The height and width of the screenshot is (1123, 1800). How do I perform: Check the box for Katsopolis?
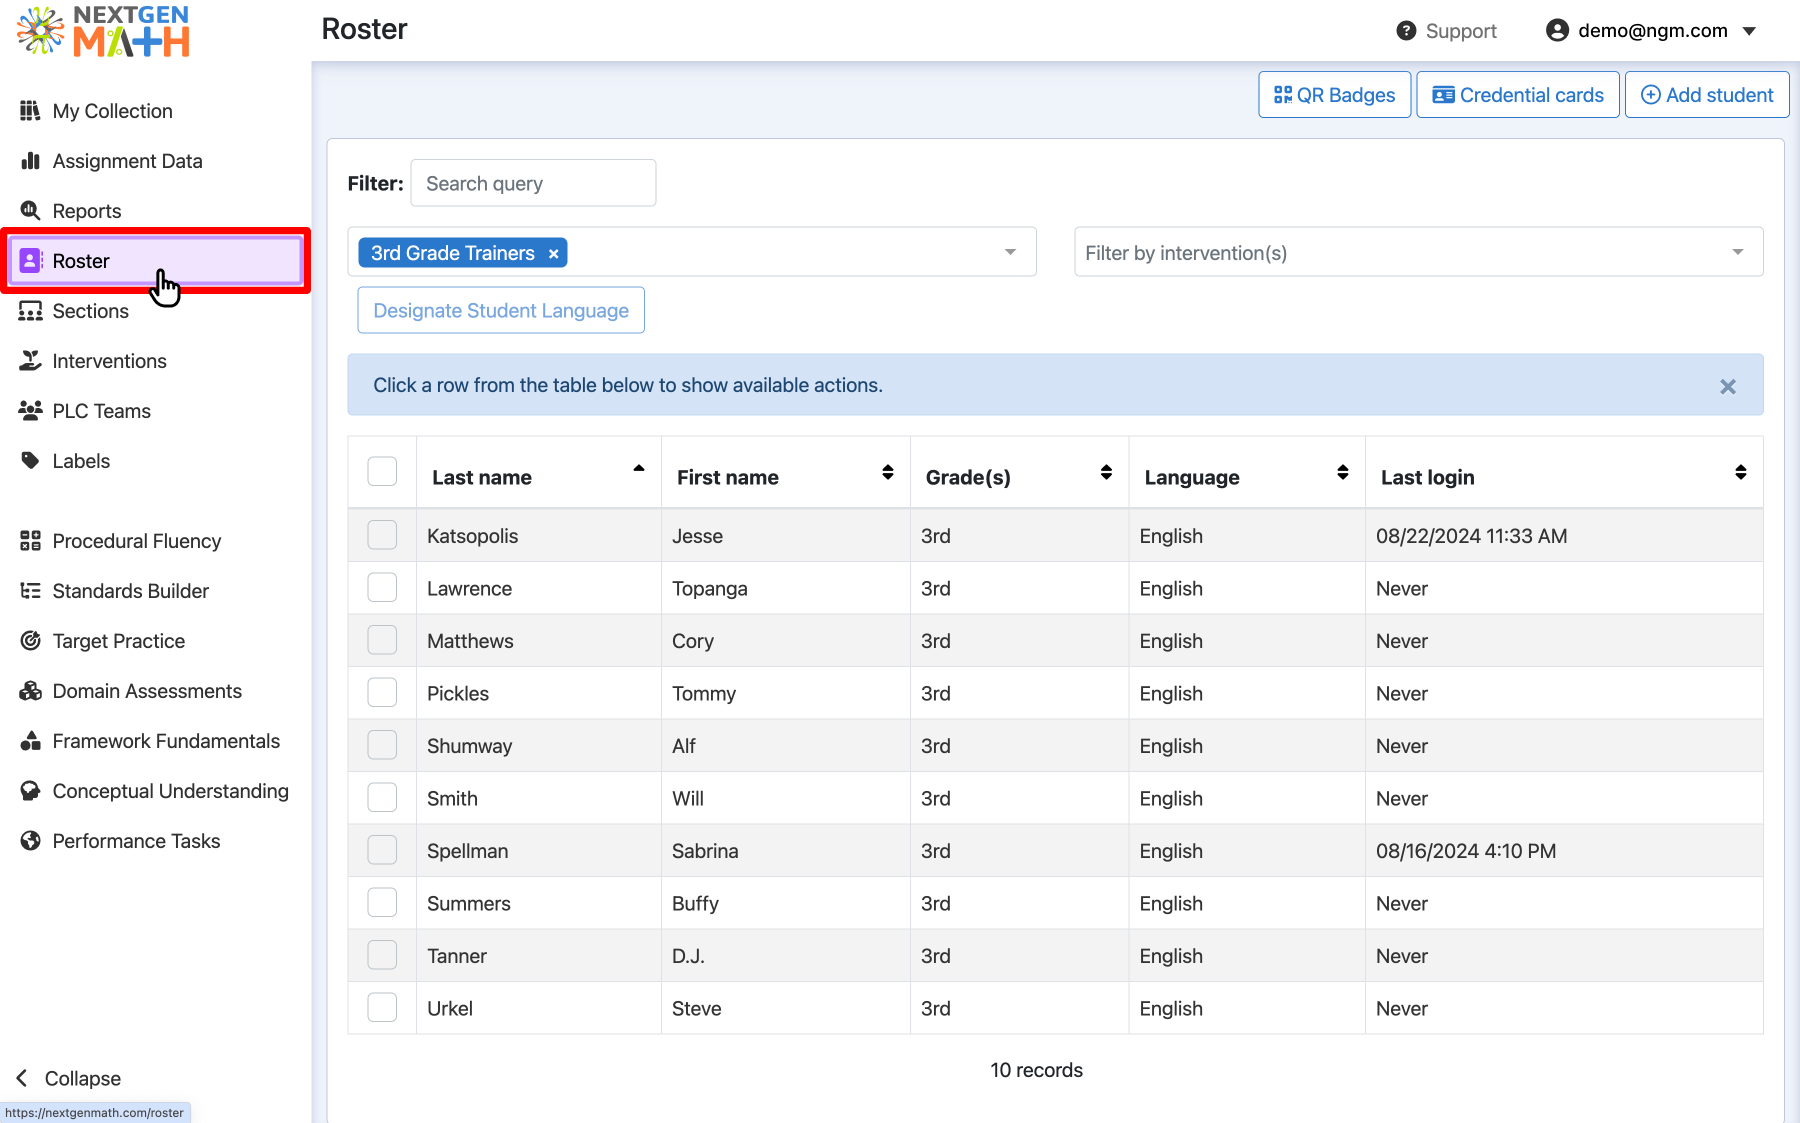tap(382, 535)
